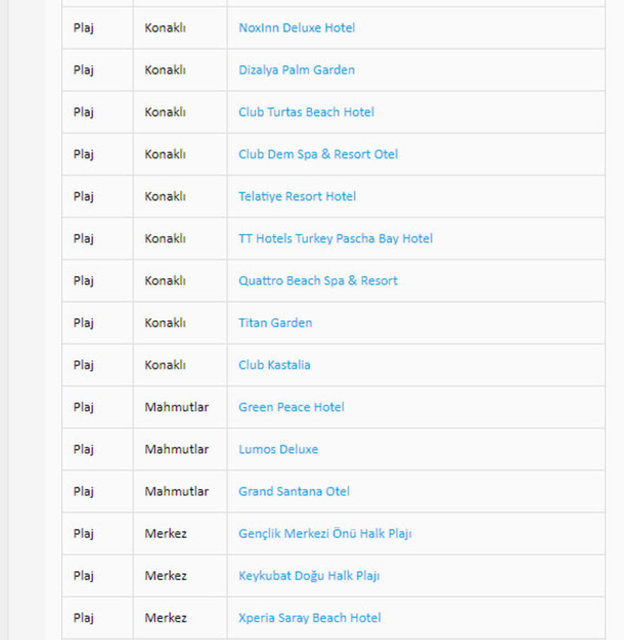Open the Telatiye Resort Hotel link
Image resolution: width=624 pixels, height=640 pixels.
coord(297,196)
